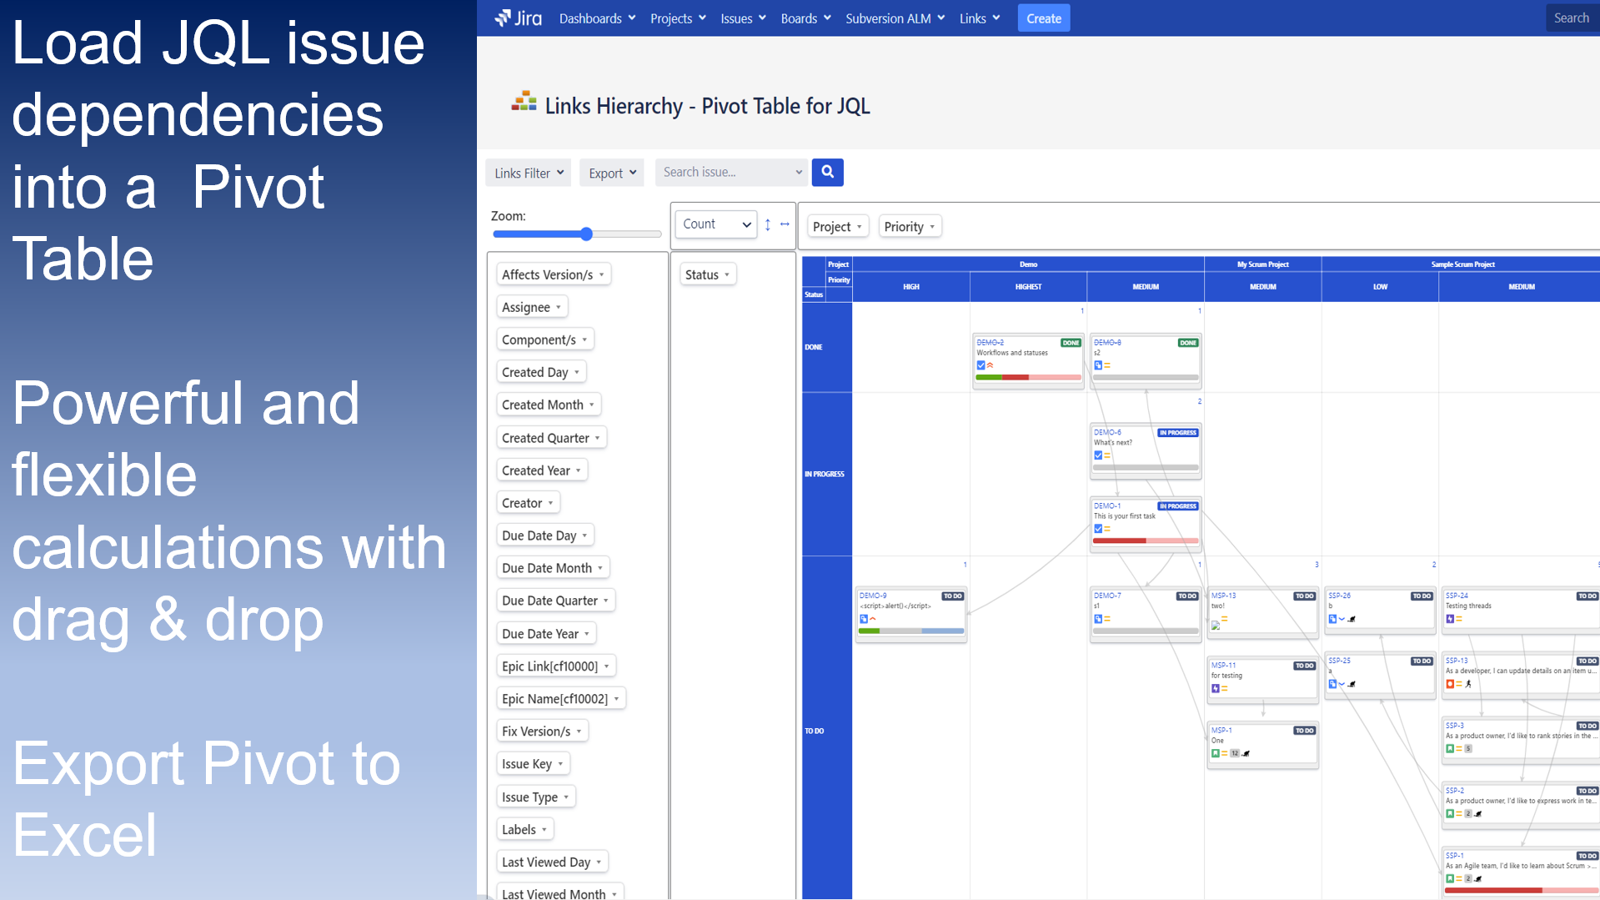Open issue card DEMO-9
The height and width of the screenshot is (900, 1600).
pyautogui.click(x=911, y=615)
